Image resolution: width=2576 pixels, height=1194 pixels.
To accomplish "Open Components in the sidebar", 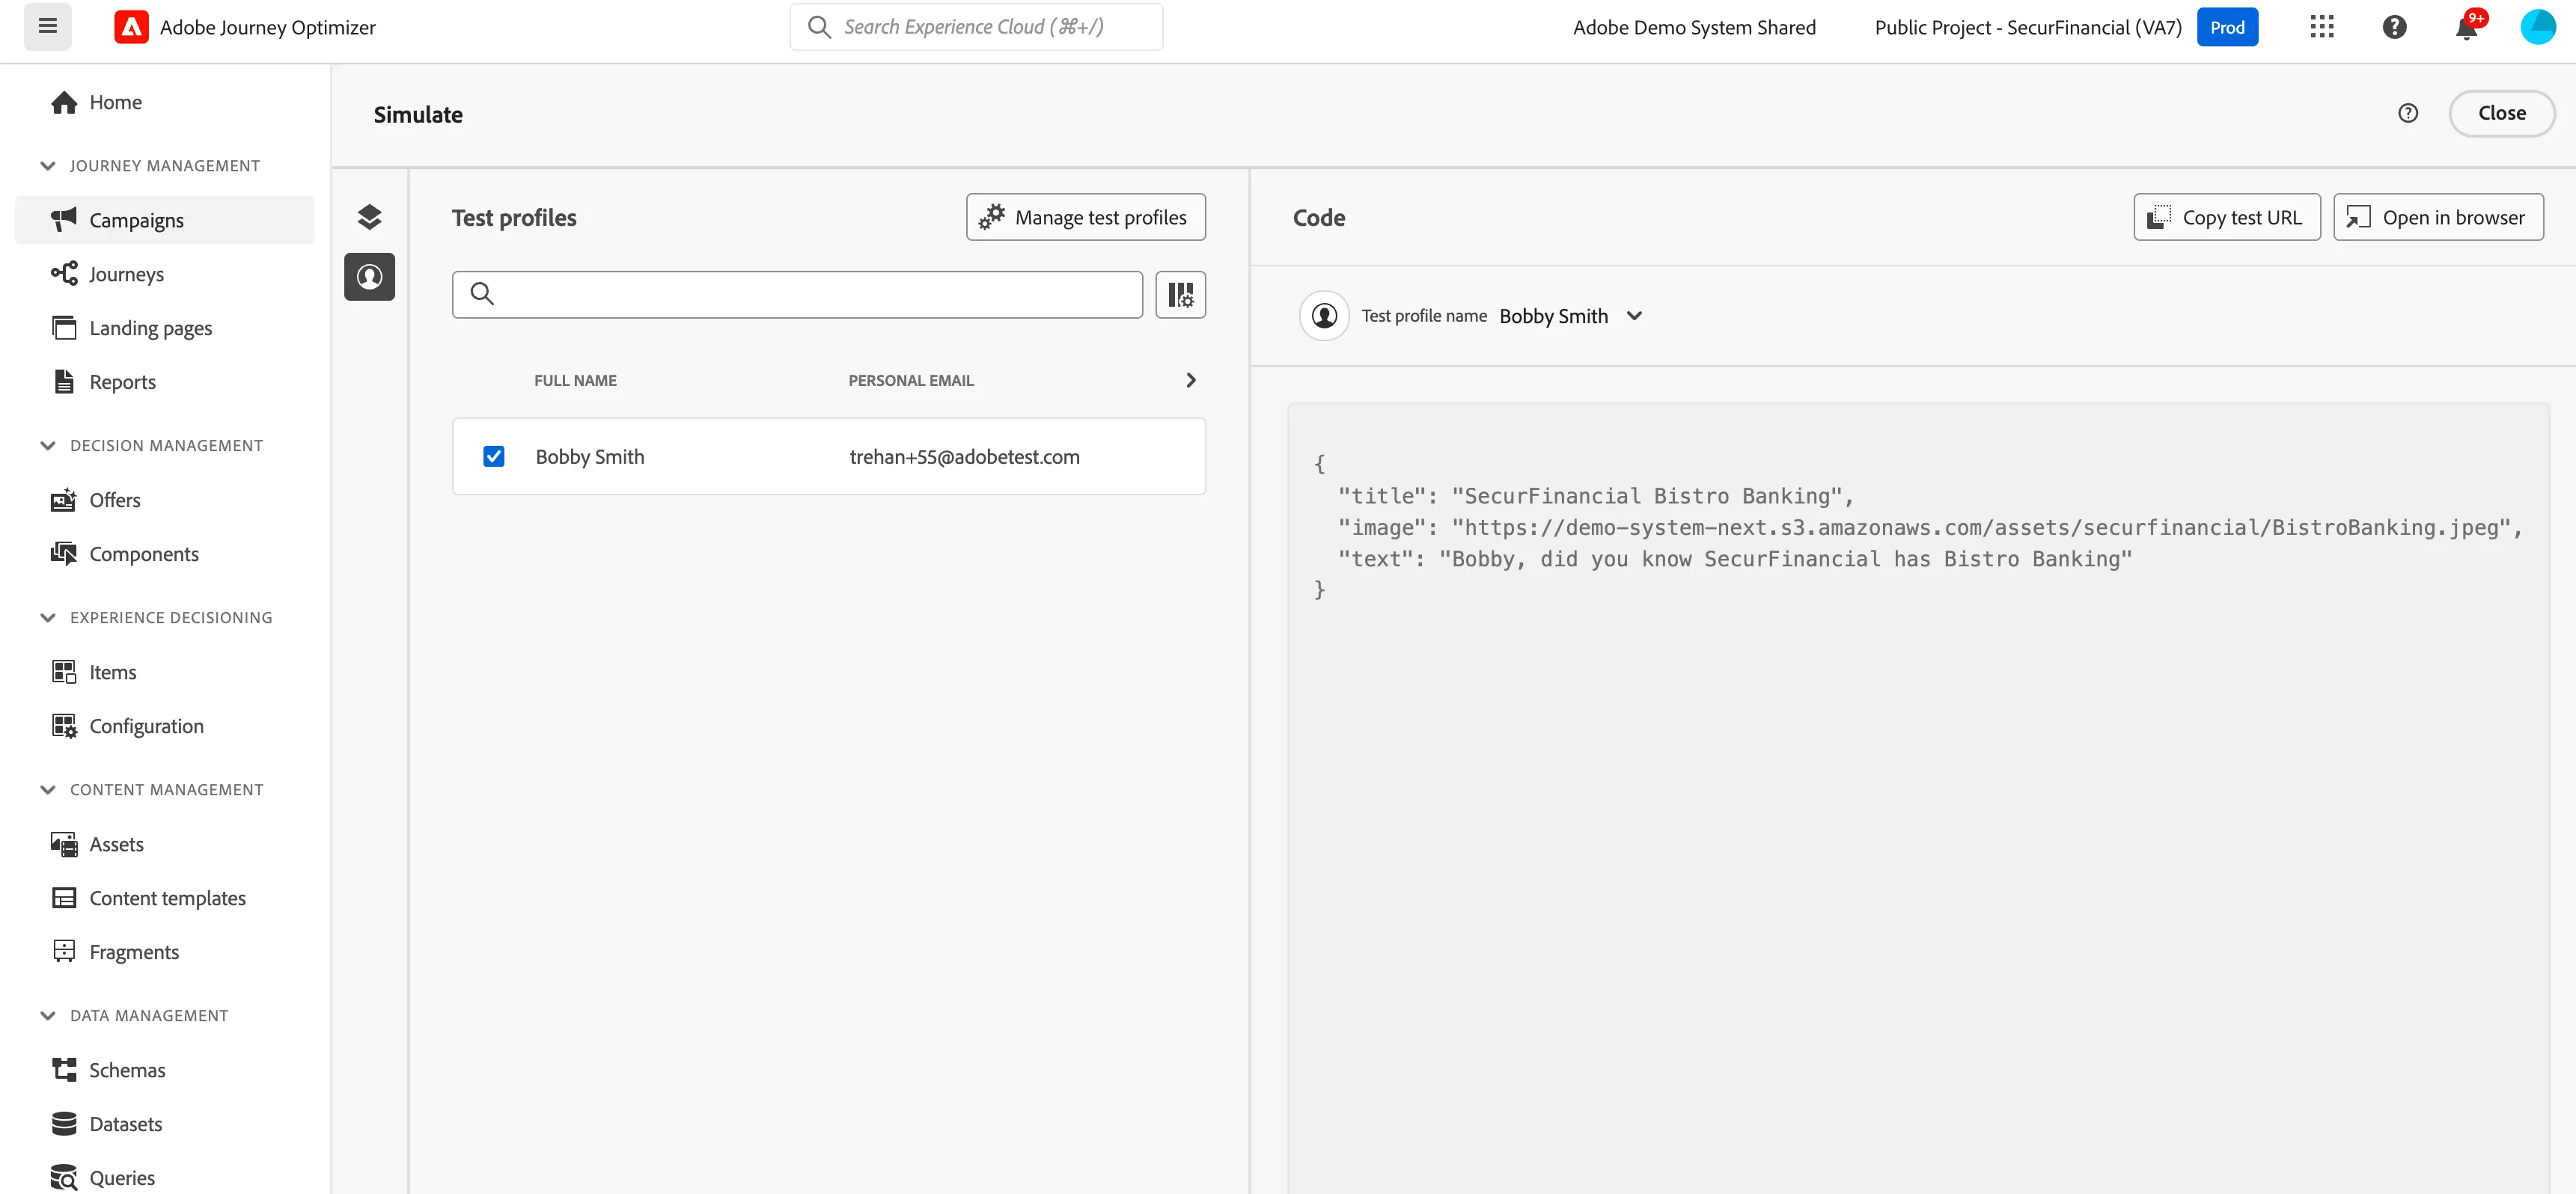I will pyautogui.click(x=144, y=554).
